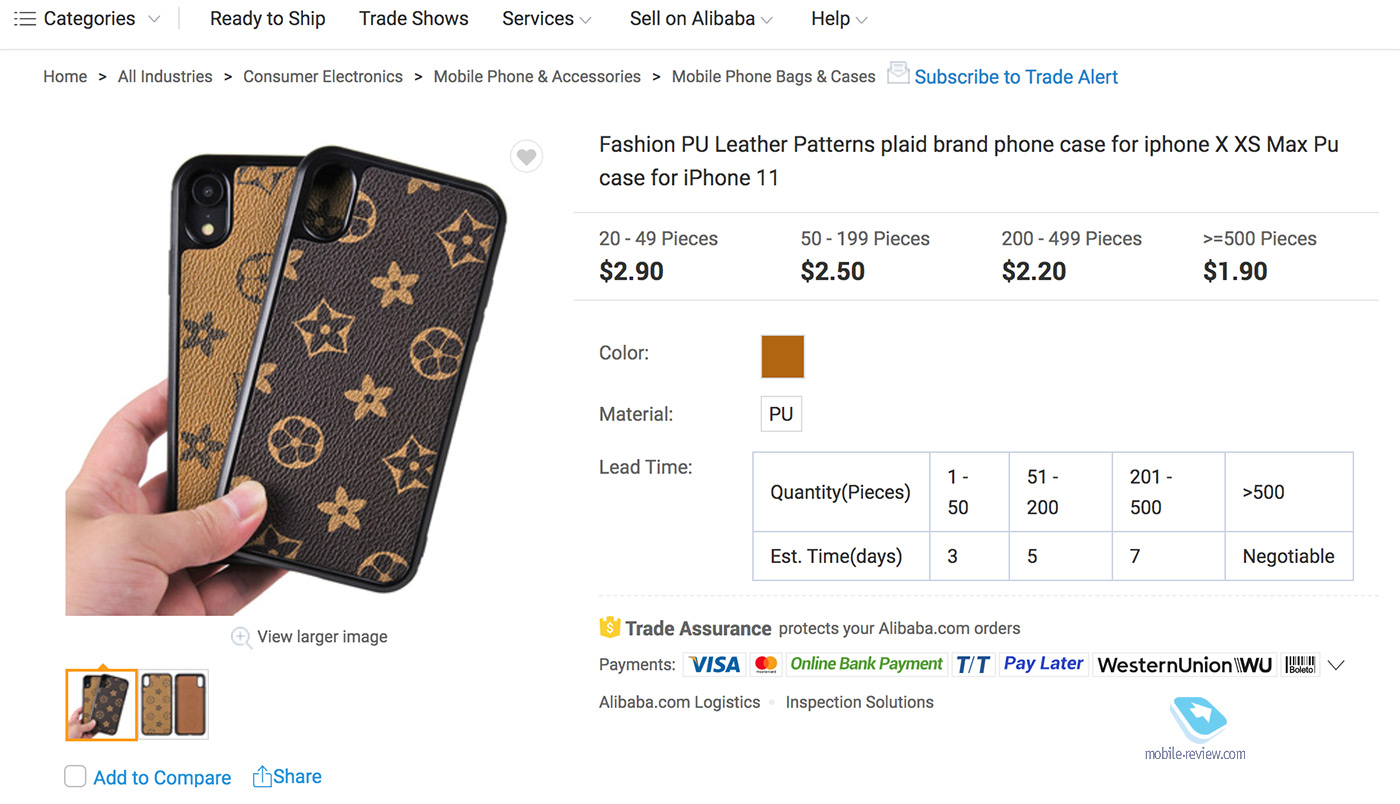Click the Trade Assurance shield icon
This screenshot has height=804, width=1400.
[x=610, y=628]
